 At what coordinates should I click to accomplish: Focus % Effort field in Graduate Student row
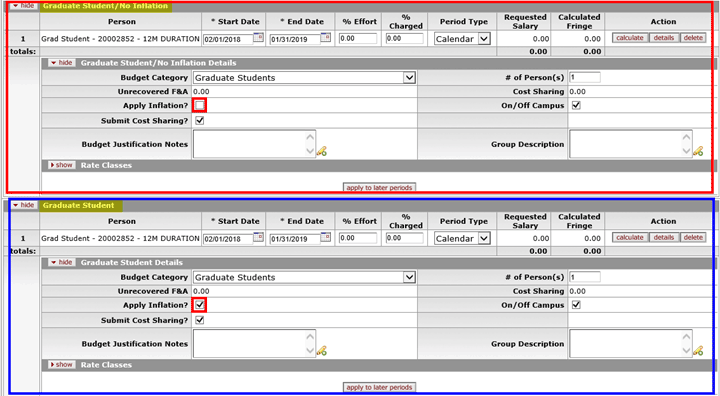(x=358, y=238)
